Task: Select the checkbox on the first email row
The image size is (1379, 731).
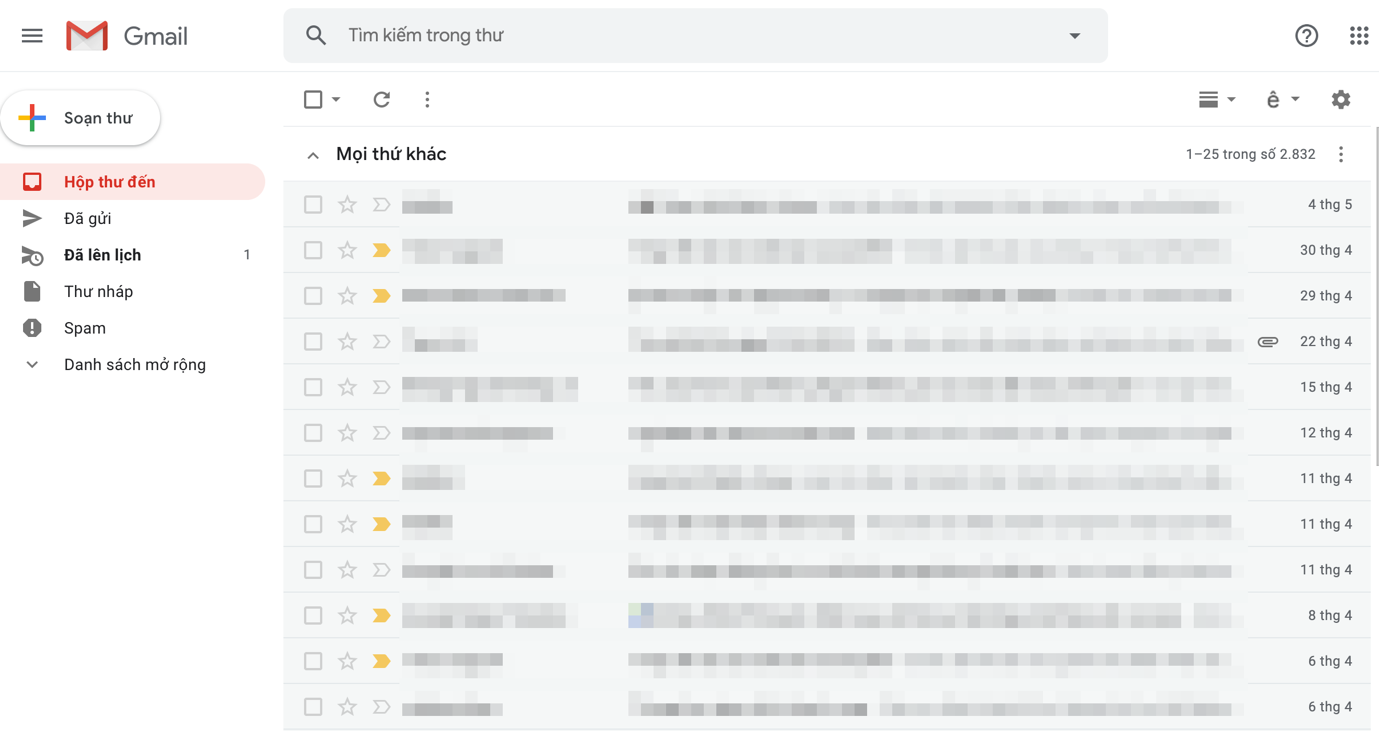Action: (x=313, y=204)
